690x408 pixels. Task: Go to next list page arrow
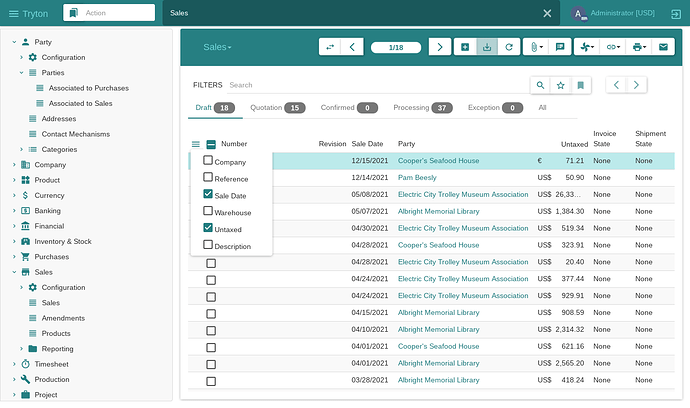636,85
